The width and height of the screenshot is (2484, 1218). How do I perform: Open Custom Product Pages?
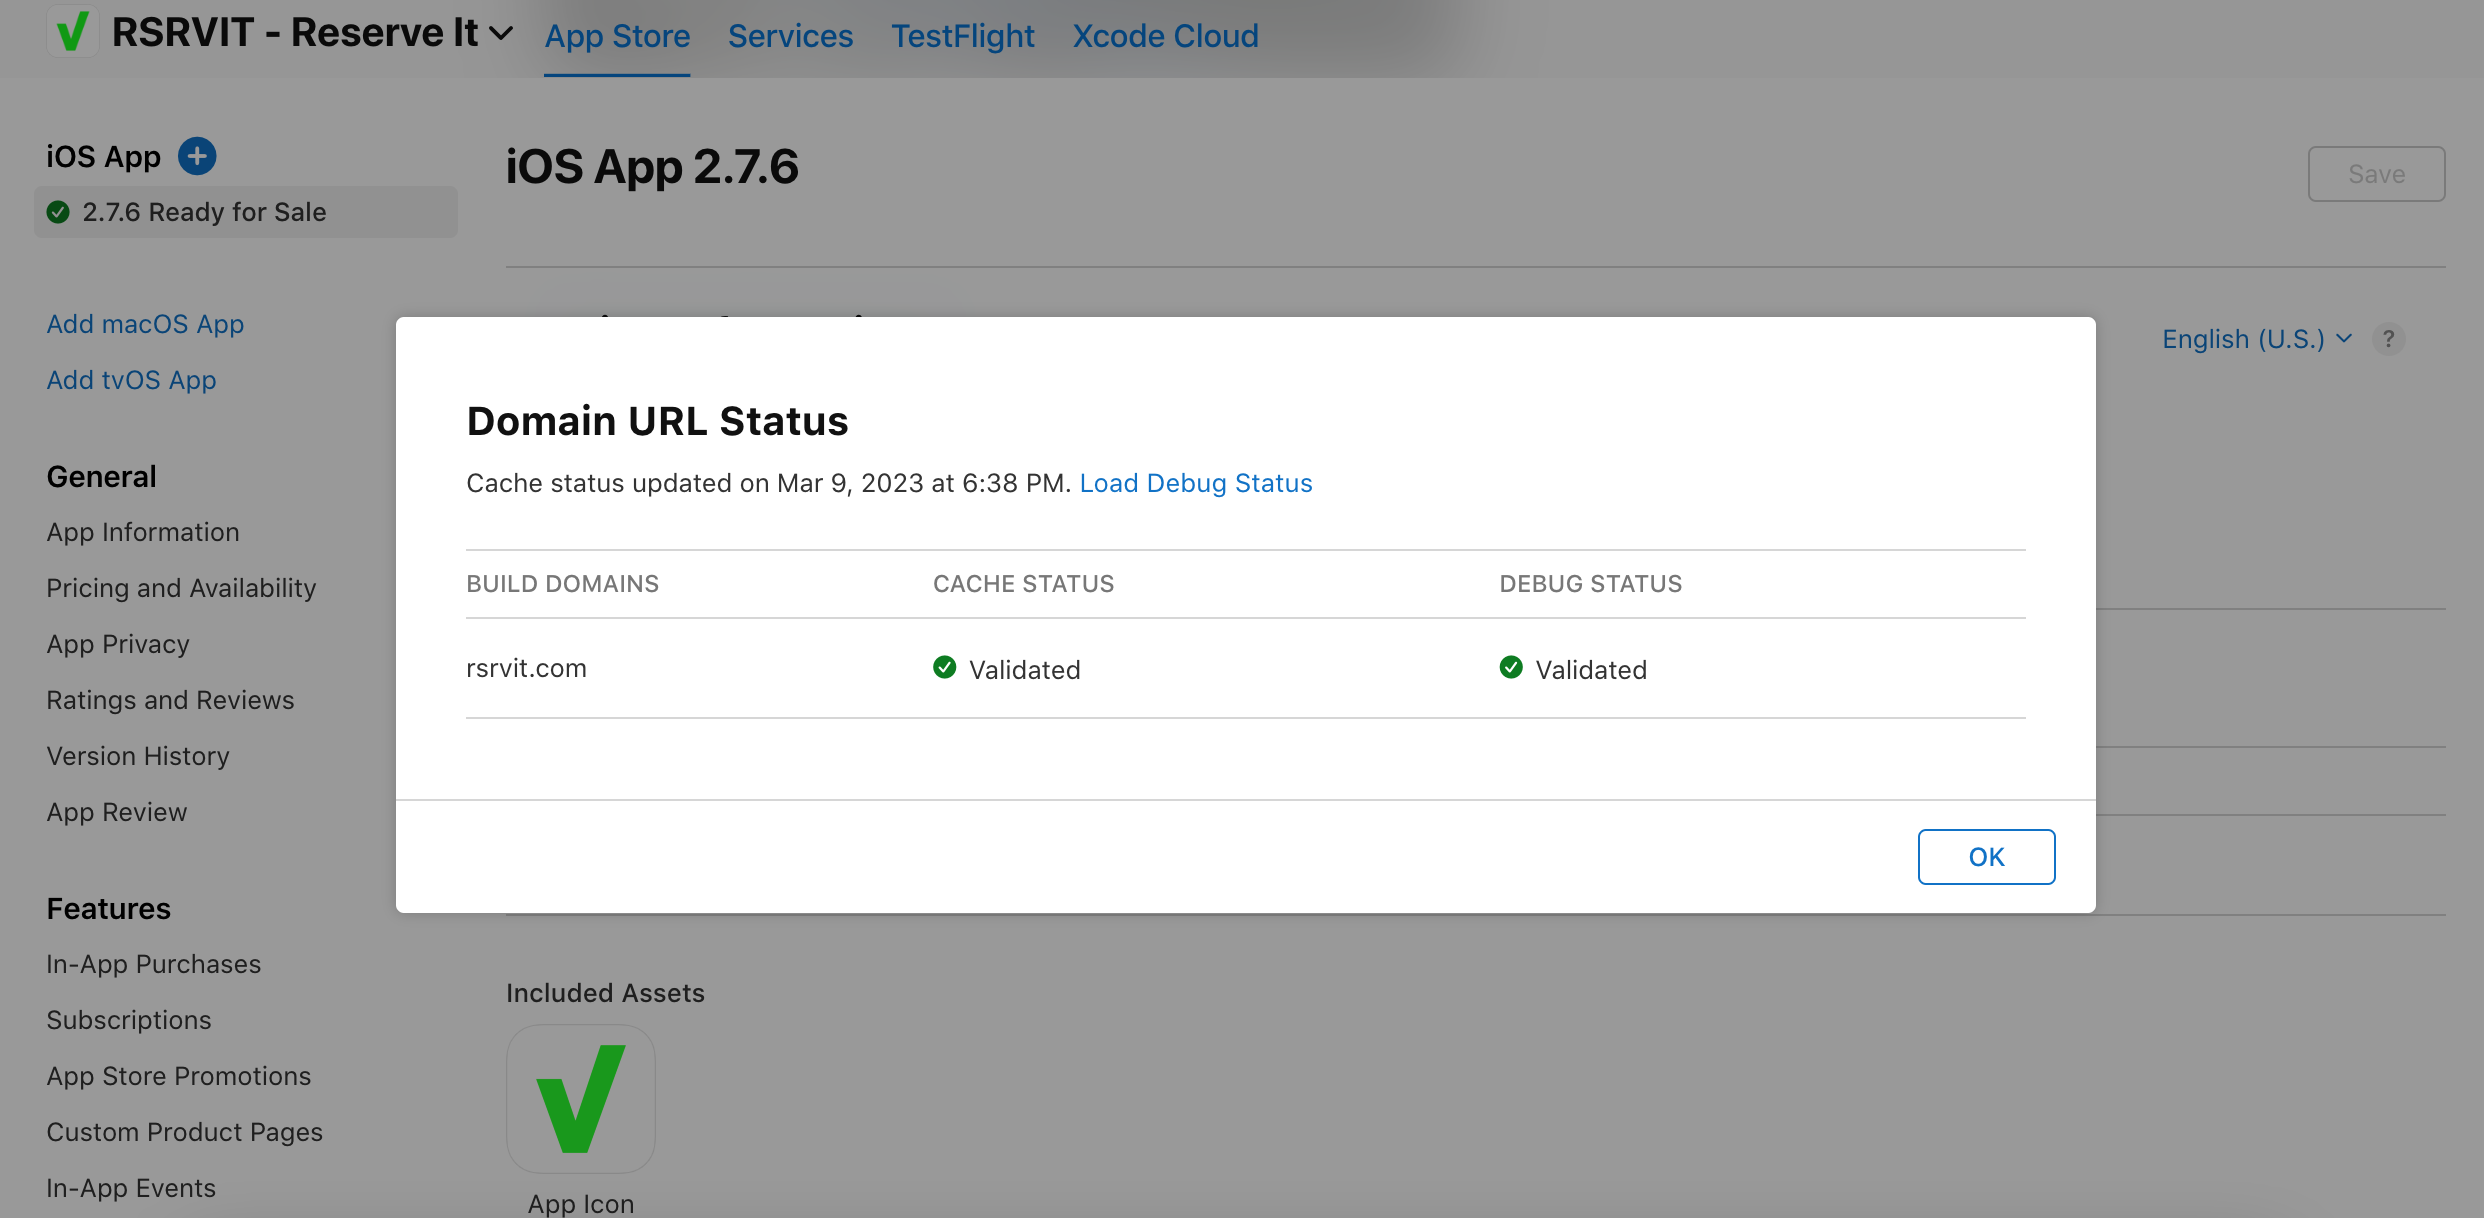coord(185,1132)
